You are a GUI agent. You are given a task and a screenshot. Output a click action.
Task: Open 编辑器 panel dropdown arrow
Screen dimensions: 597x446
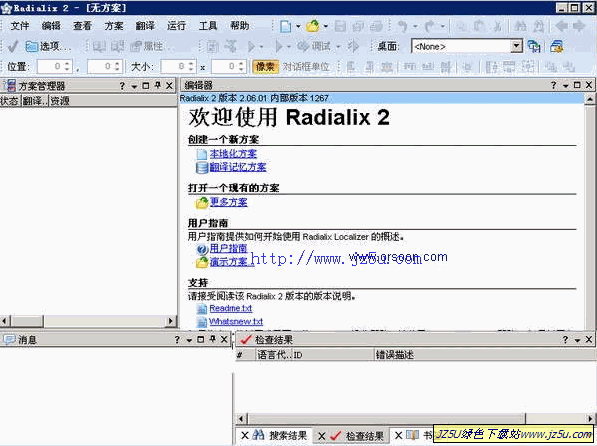click(x=565, y=86)
